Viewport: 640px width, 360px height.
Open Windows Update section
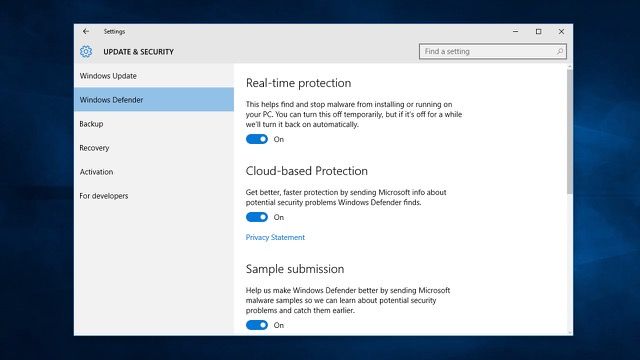click(x=154, y=76)
